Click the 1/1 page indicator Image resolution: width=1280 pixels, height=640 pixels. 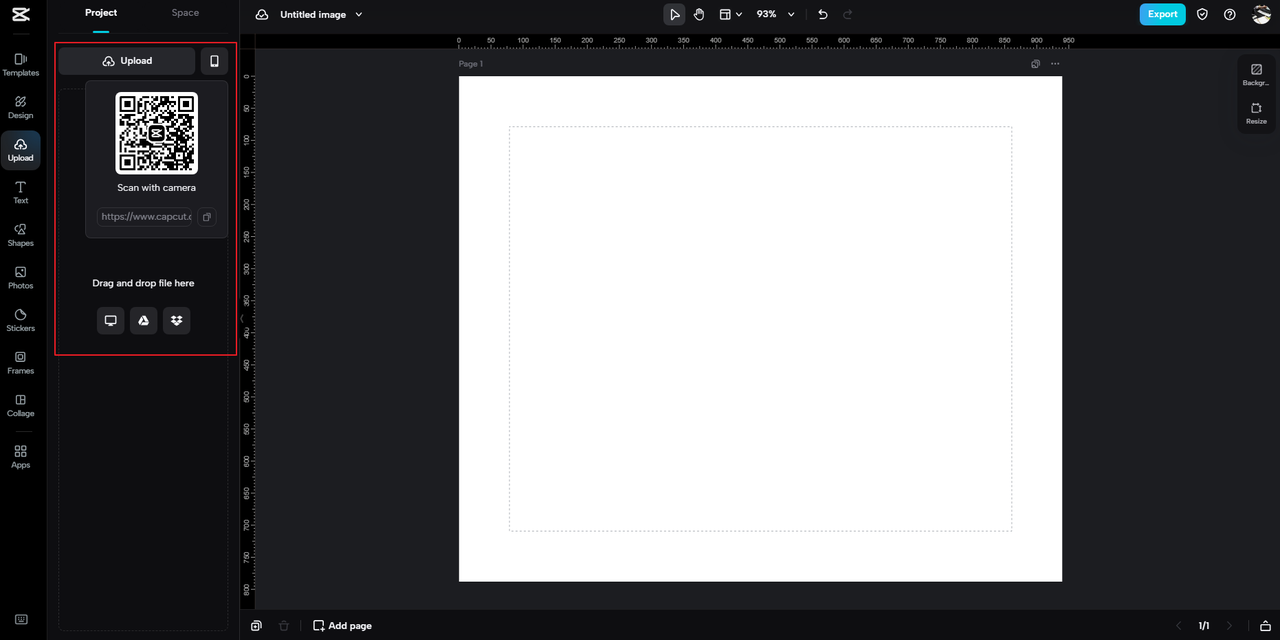click(1204, 626)
